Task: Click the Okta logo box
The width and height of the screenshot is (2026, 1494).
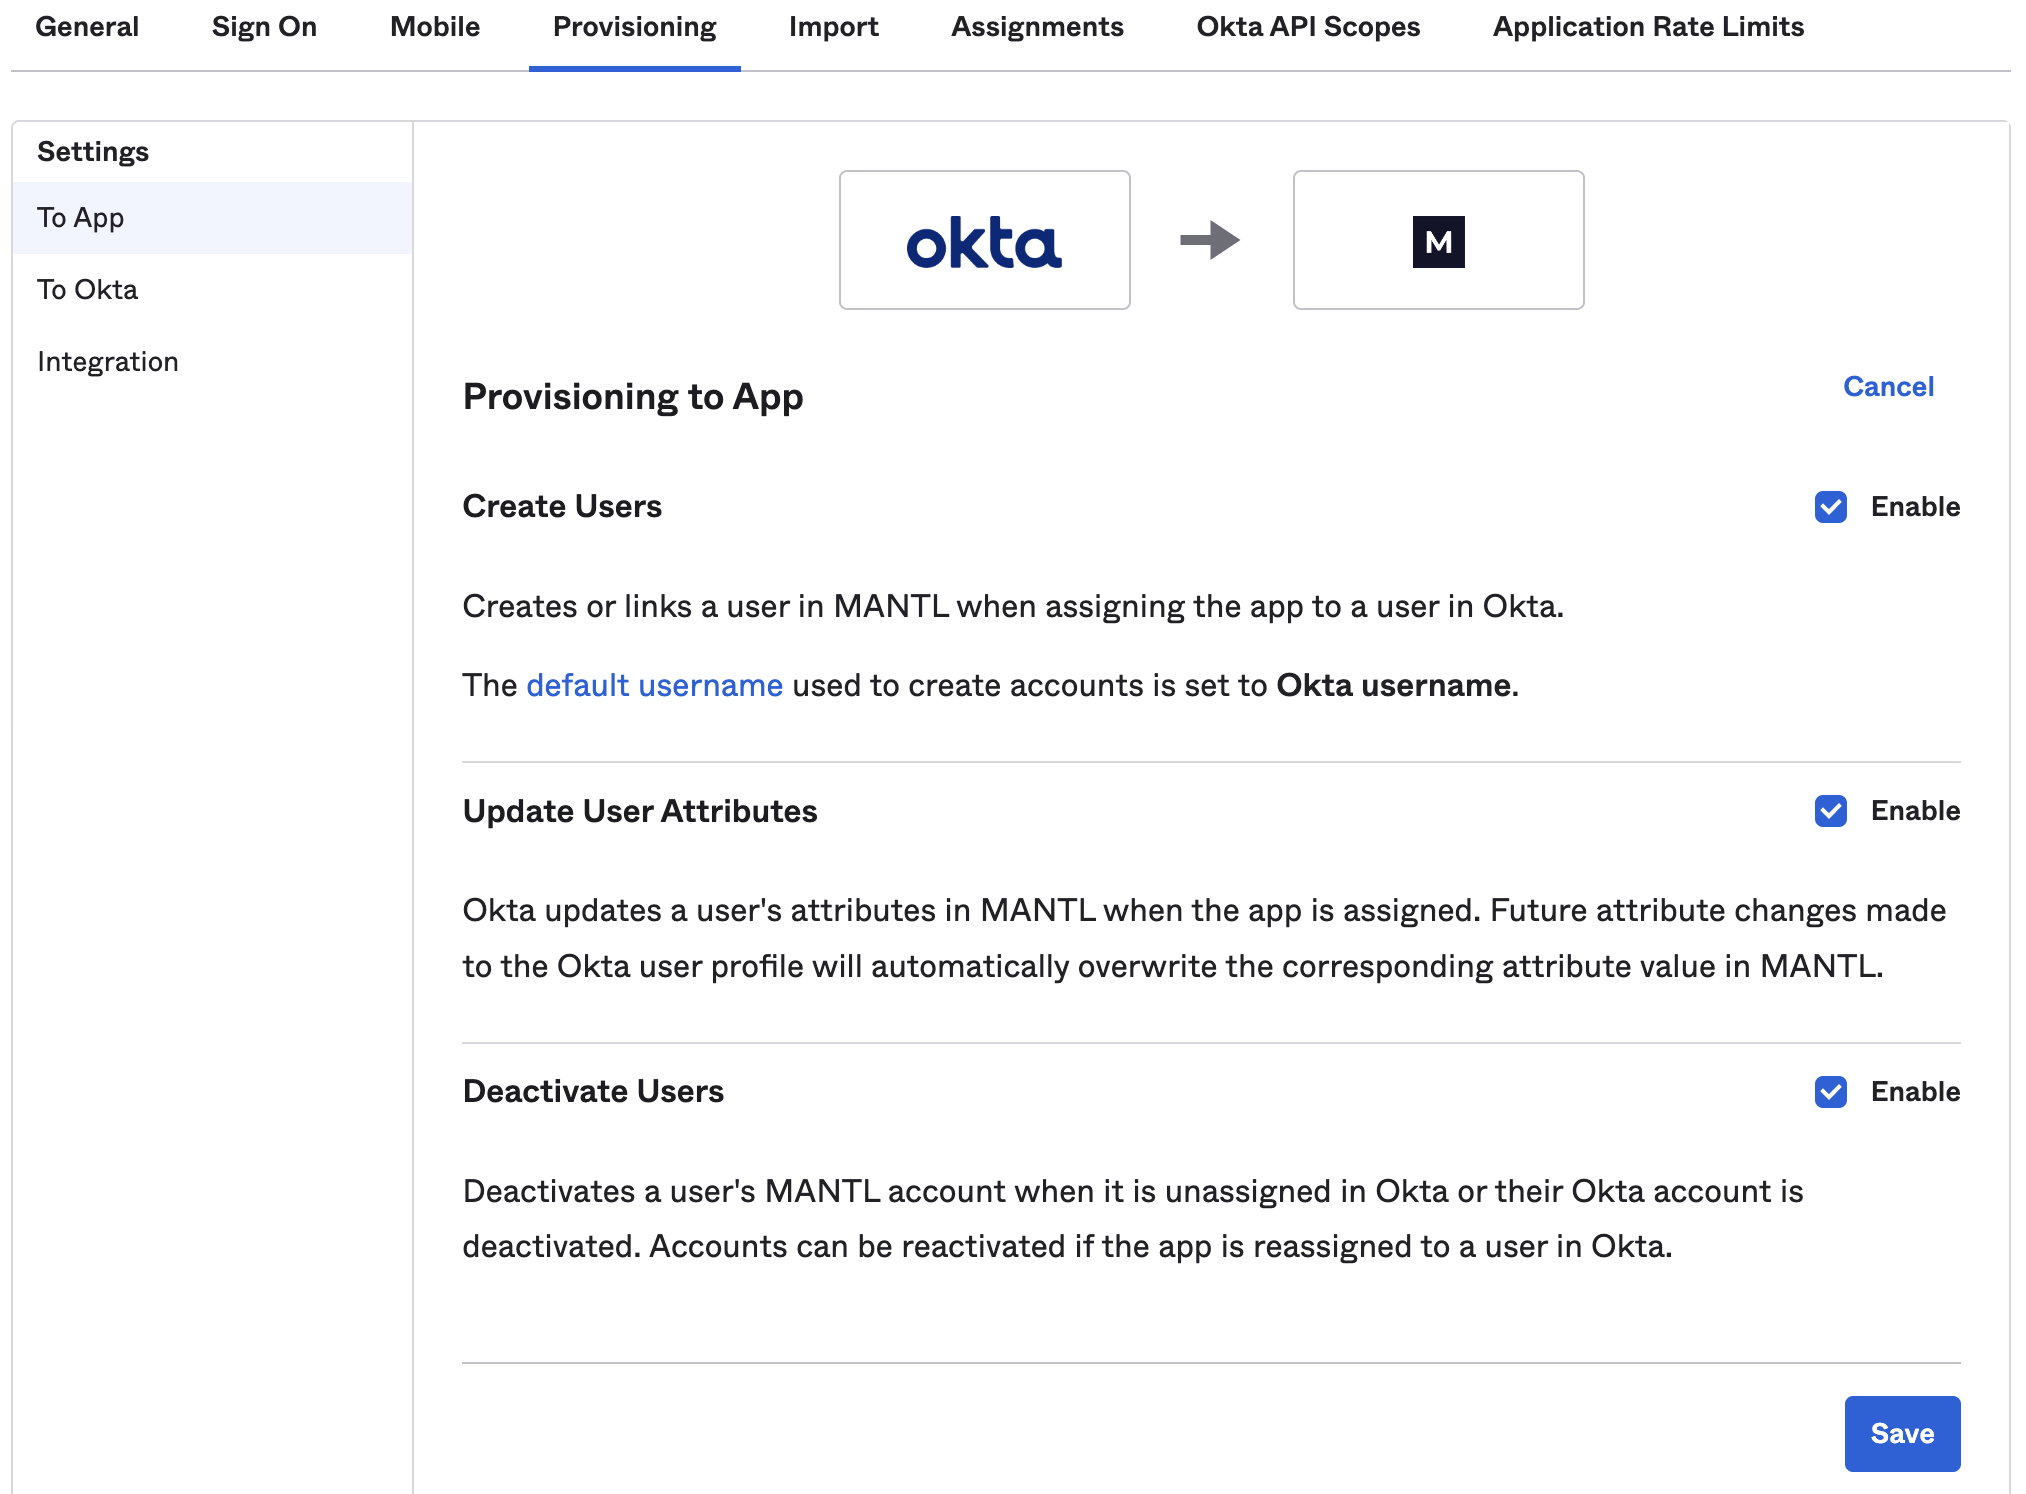Action: [x=985, y=240]
